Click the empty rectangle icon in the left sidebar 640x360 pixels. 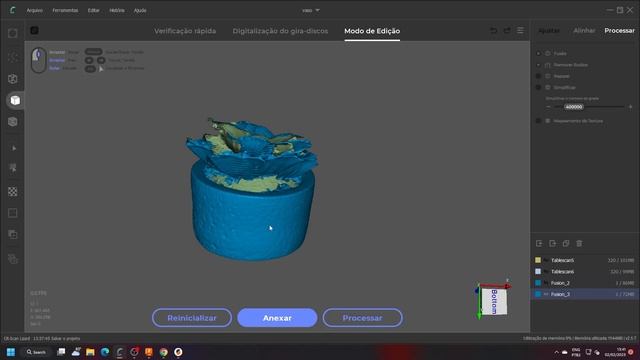13,213
